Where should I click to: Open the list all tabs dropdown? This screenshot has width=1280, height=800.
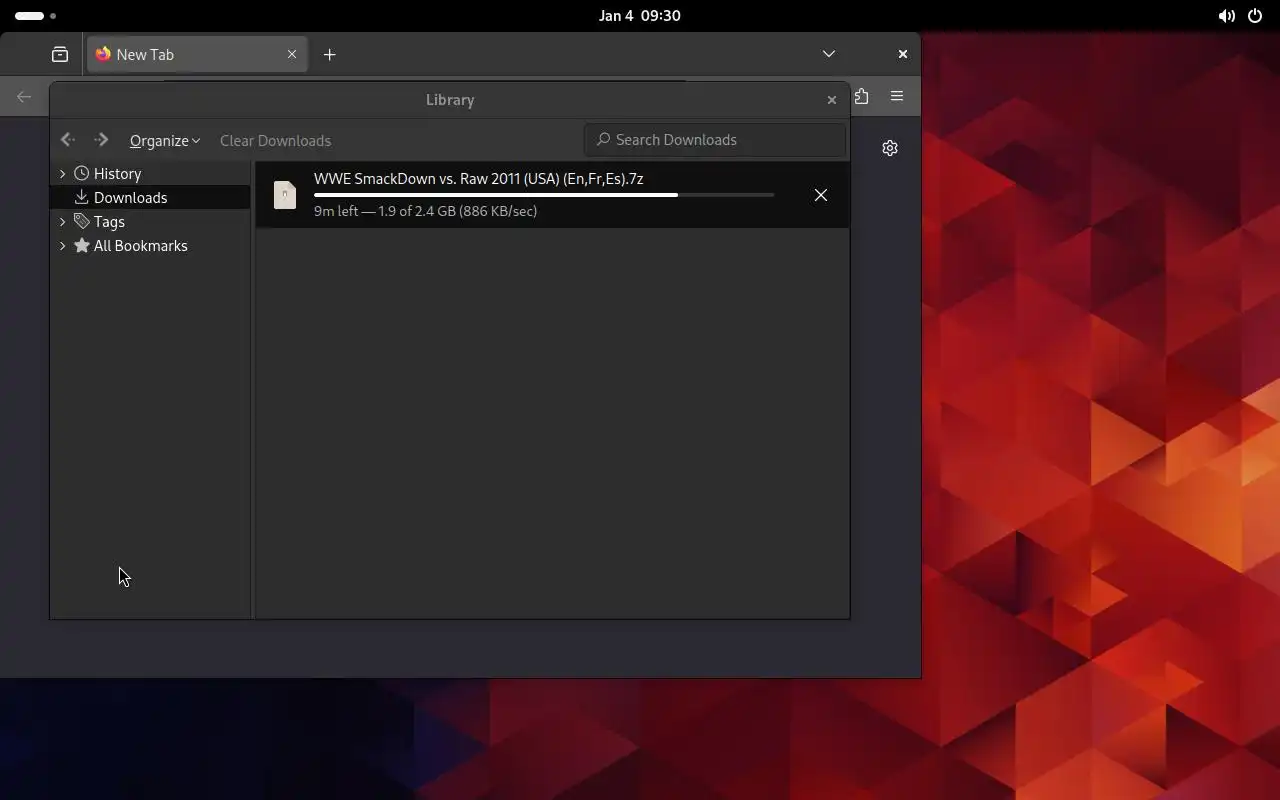pos(829,55)
